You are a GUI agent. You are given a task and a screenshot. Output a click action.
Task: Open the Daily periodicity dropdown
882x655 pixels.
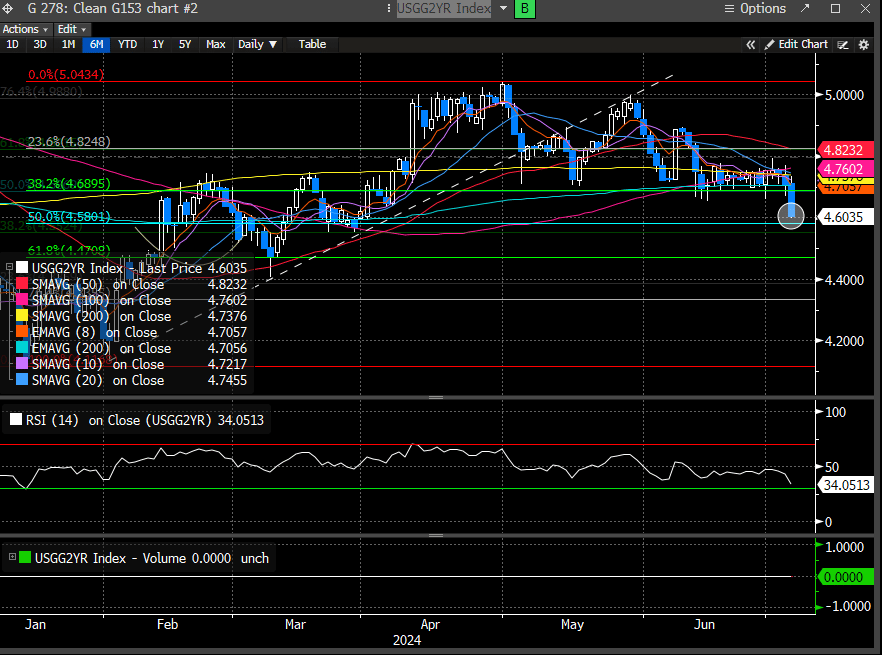257,44
